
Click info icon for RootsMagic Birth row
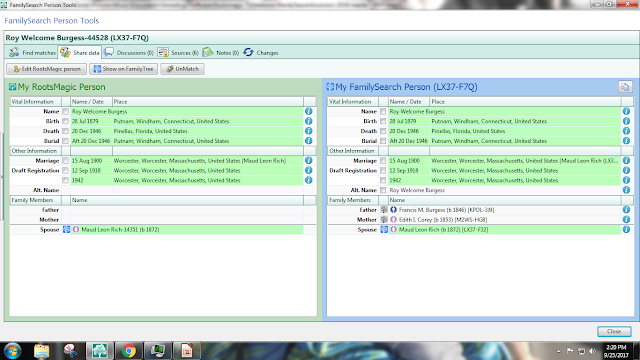click(309, 121)
